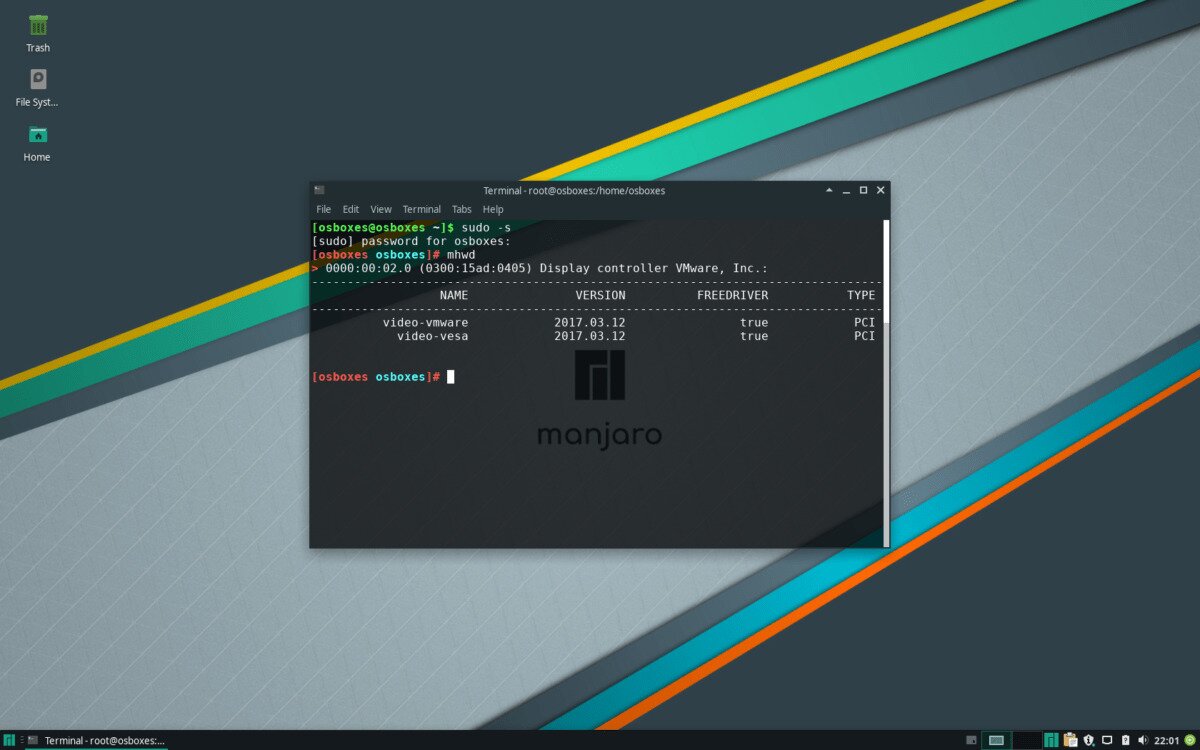The width and height of the screenshot is (1200, 750).
Task: Open the File menu in Terminal
Action: pyautogui.click(x=323, y=209)
